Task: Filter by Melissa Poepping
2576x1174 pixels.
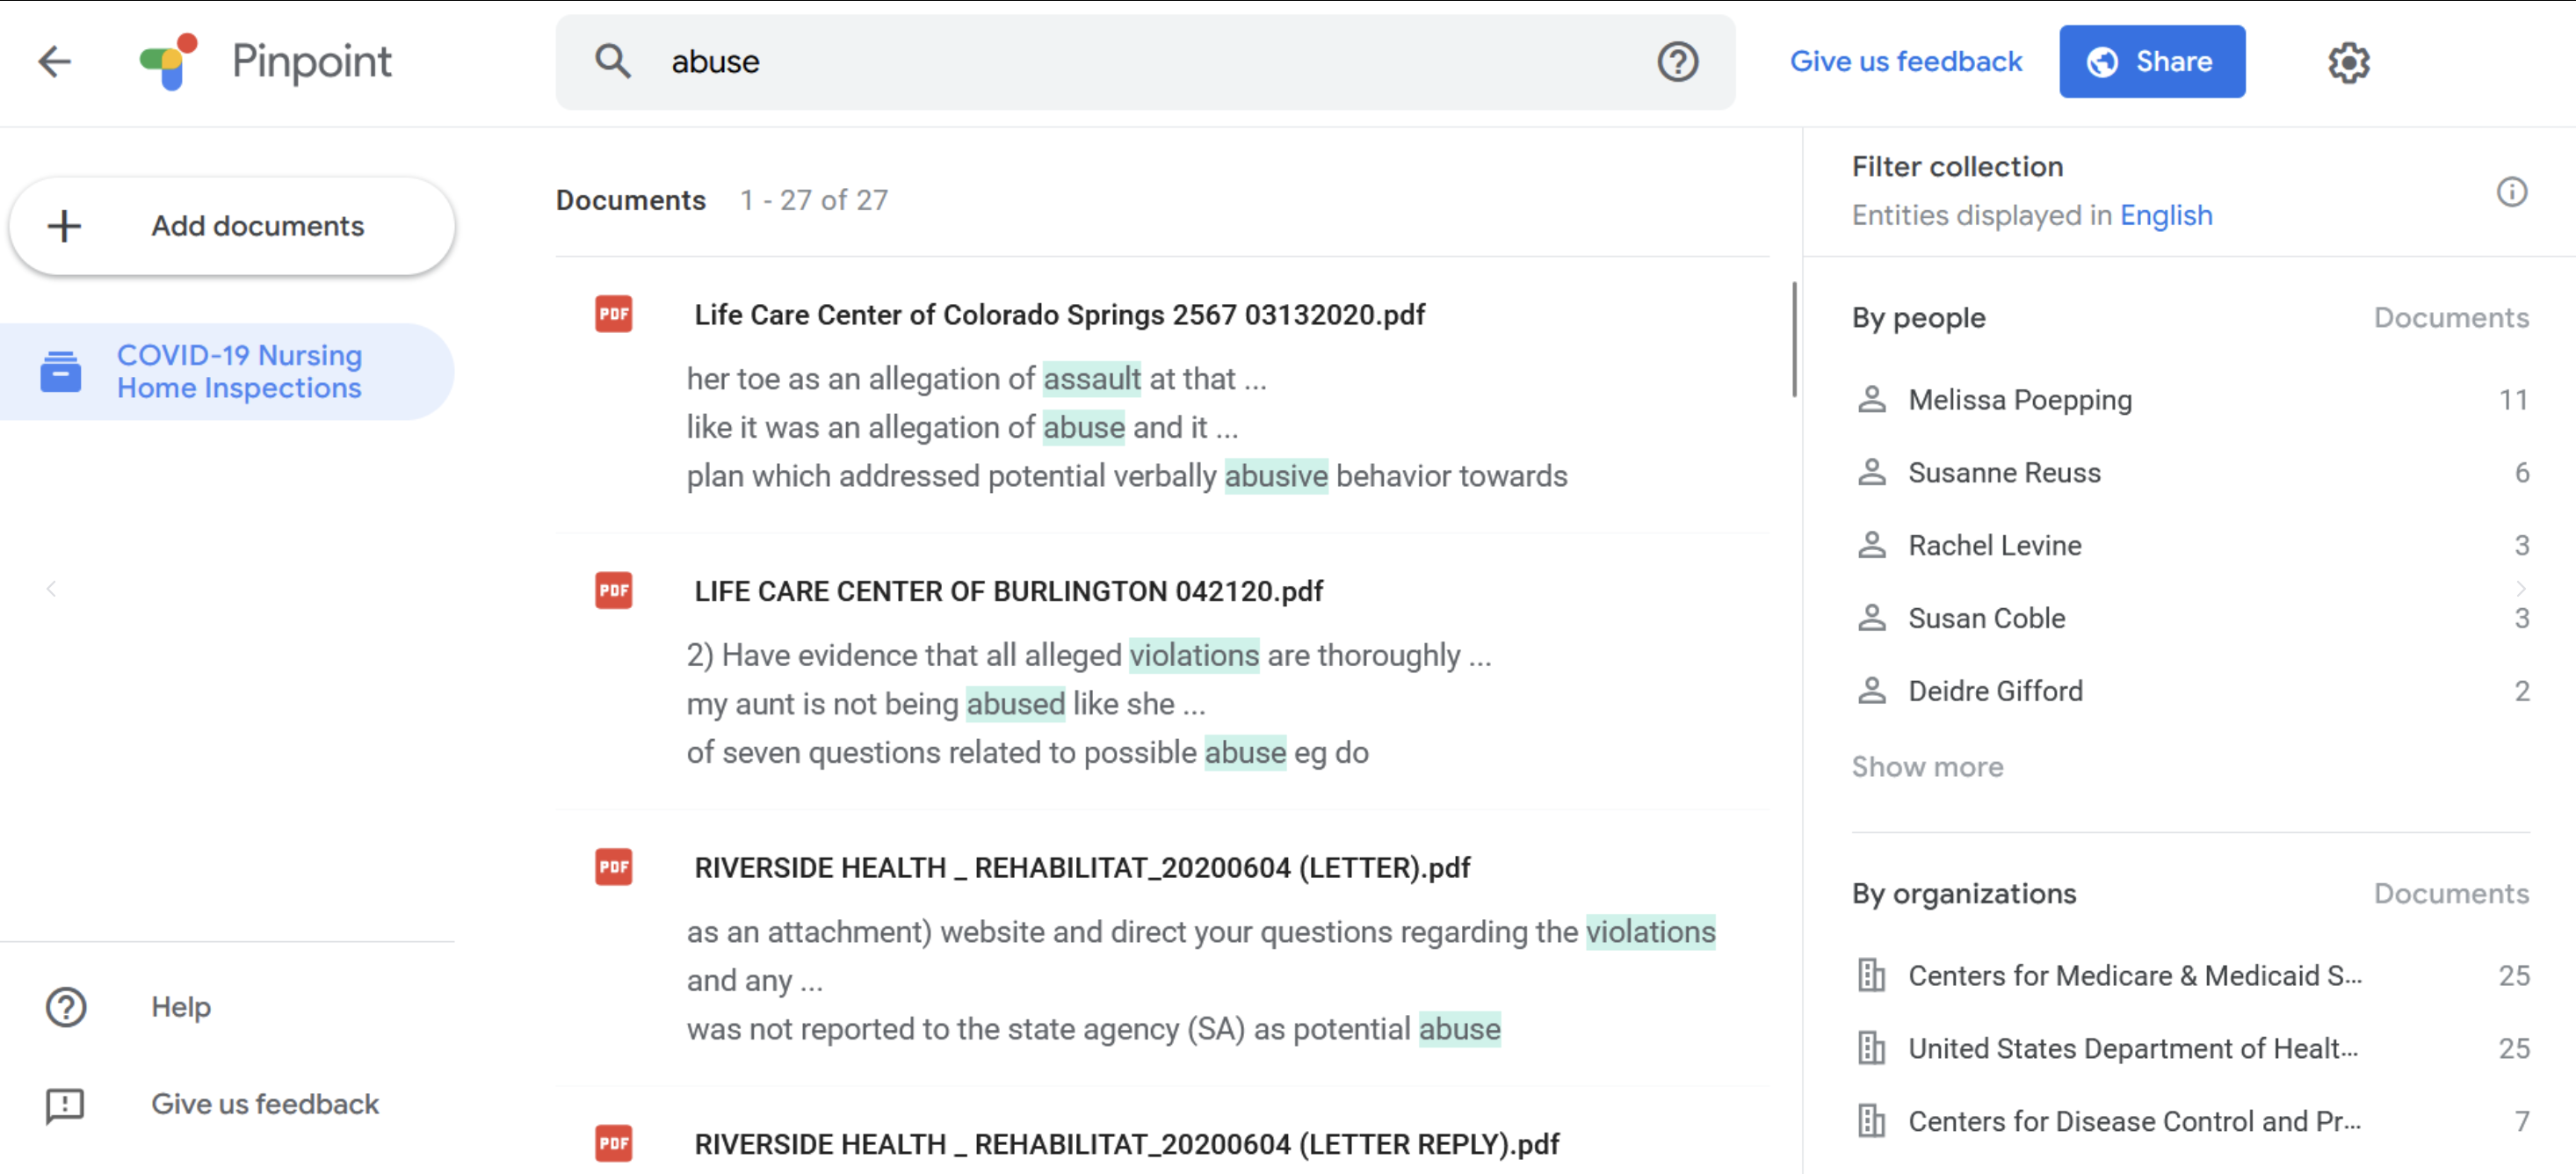Action: click(x=2019, y=400)
